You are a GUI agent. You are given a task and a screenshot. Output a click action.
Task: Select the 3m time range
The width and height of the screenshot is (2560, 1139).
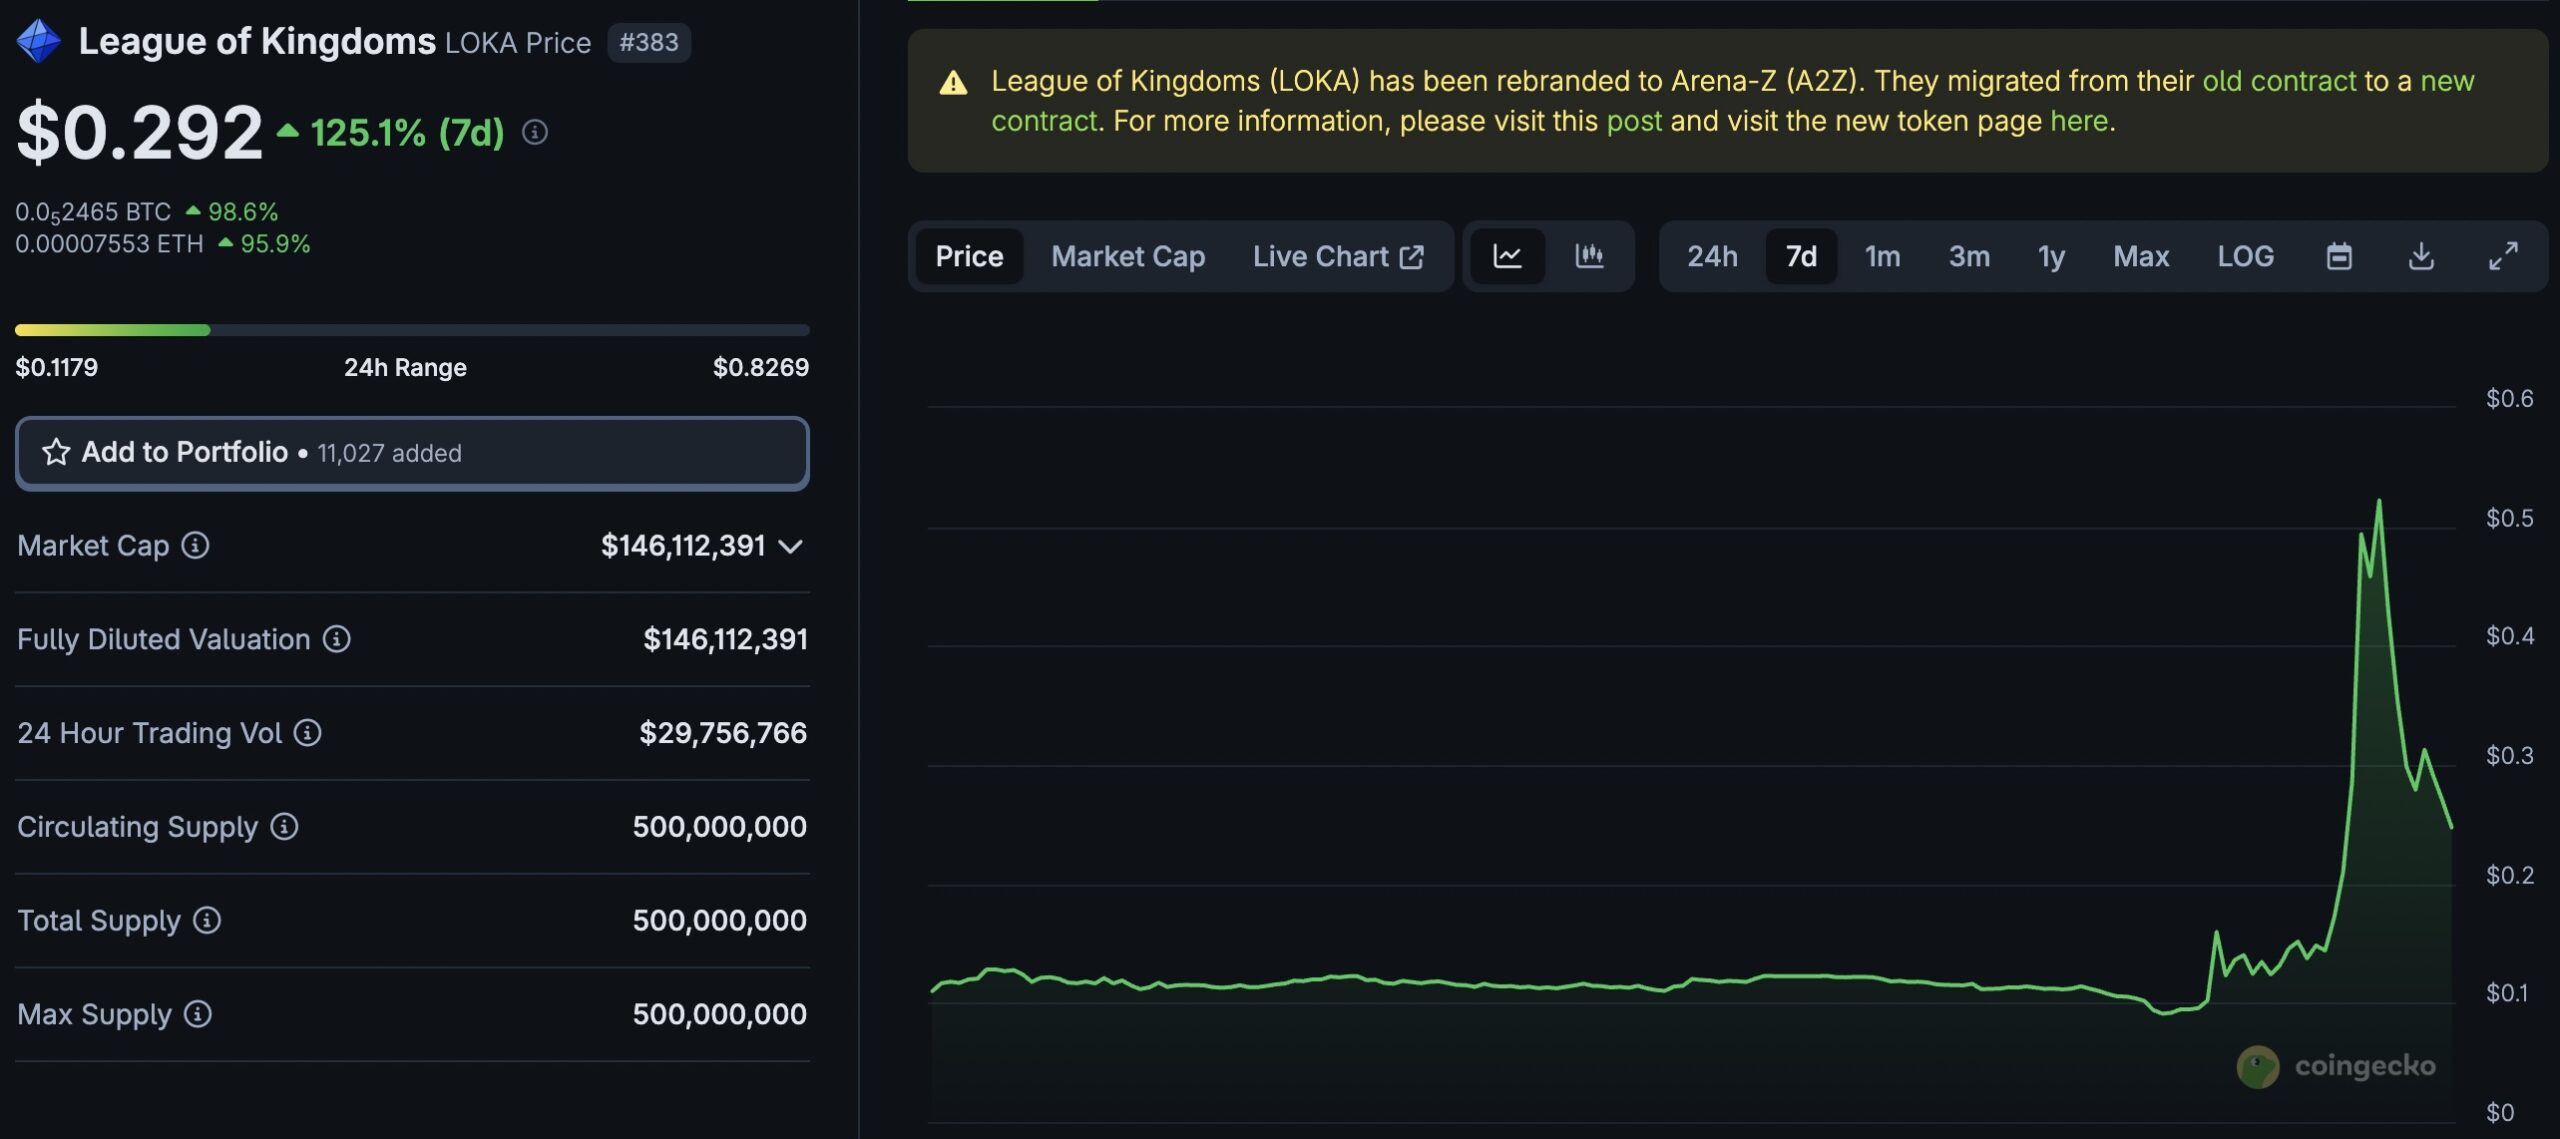[x=1969, y=256]
